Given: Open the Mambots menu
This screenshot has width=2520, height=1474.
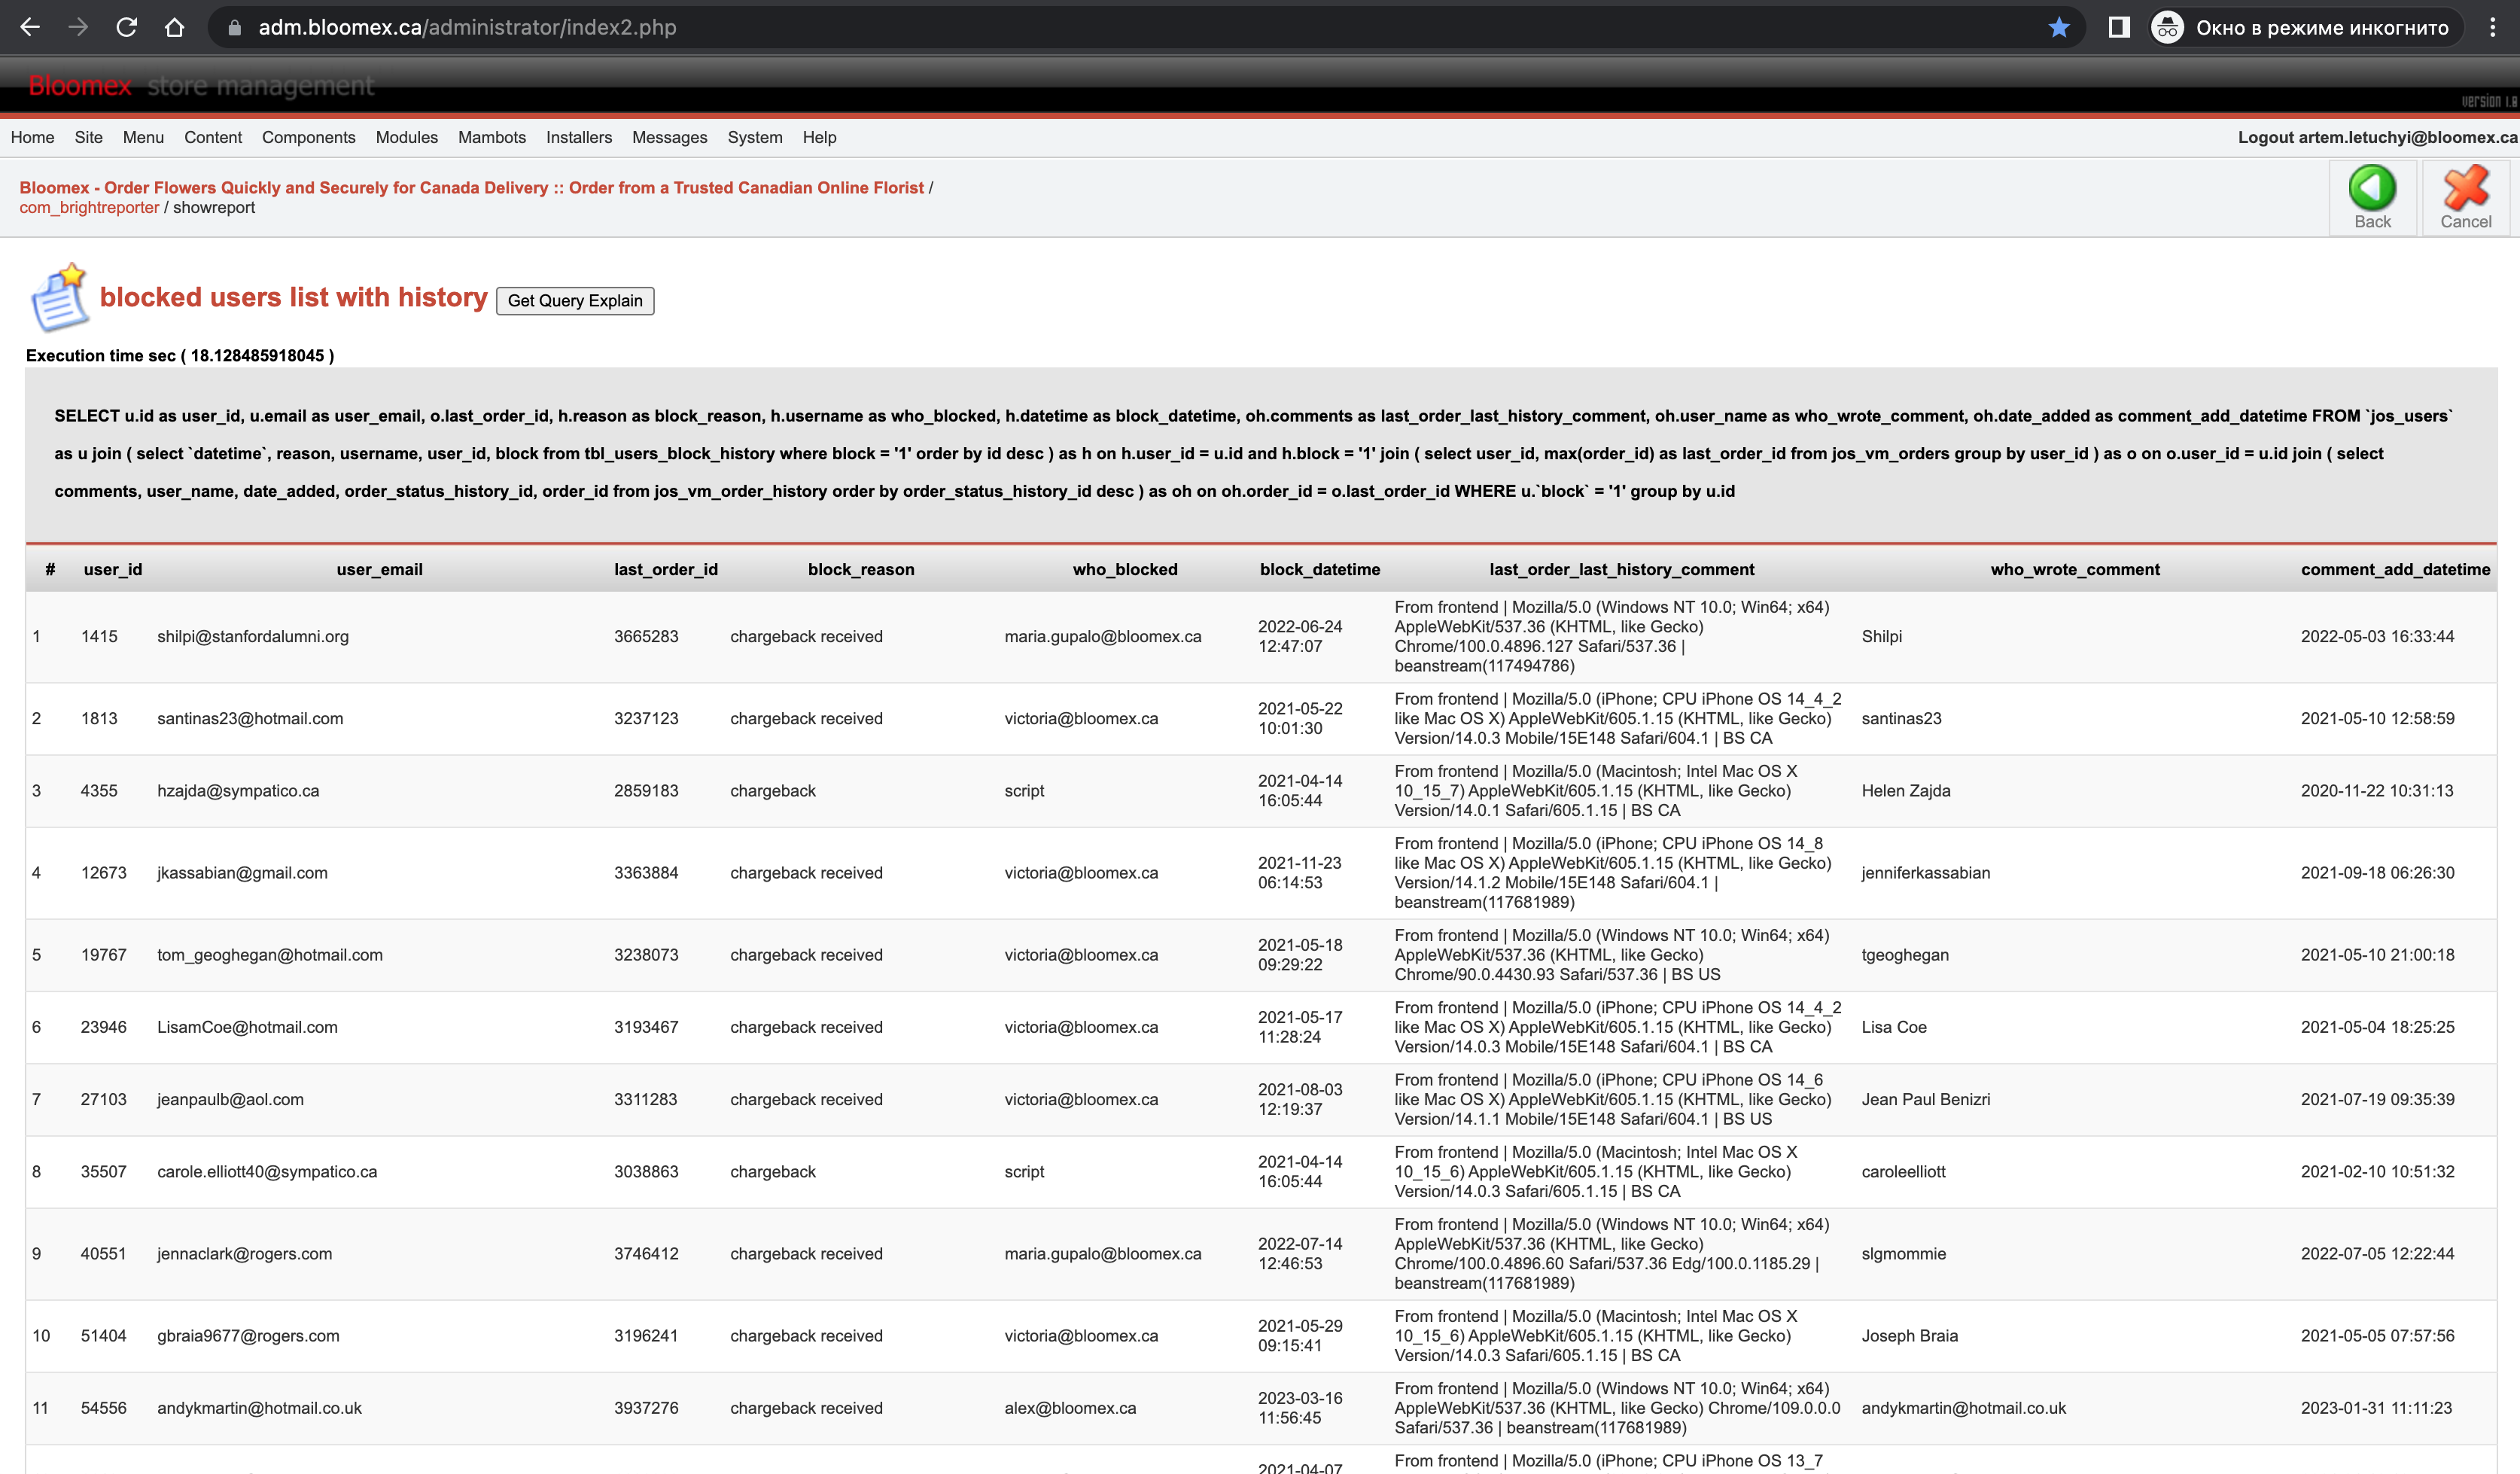Looking at the screenshot, I should 491,137.
